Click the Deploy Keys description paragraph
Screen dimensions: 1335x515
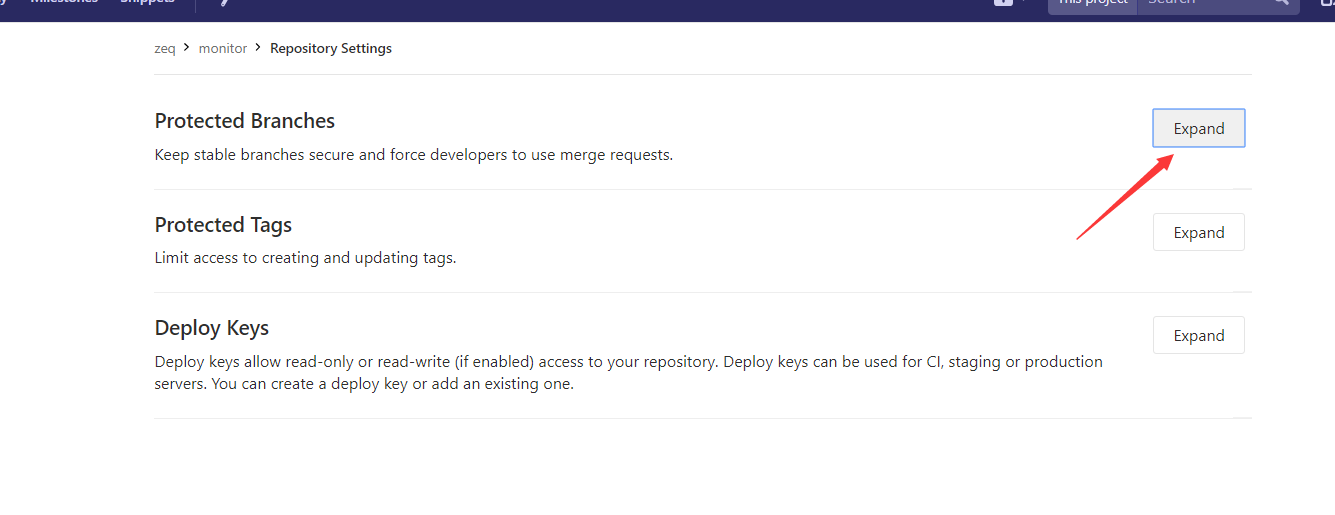628,372
